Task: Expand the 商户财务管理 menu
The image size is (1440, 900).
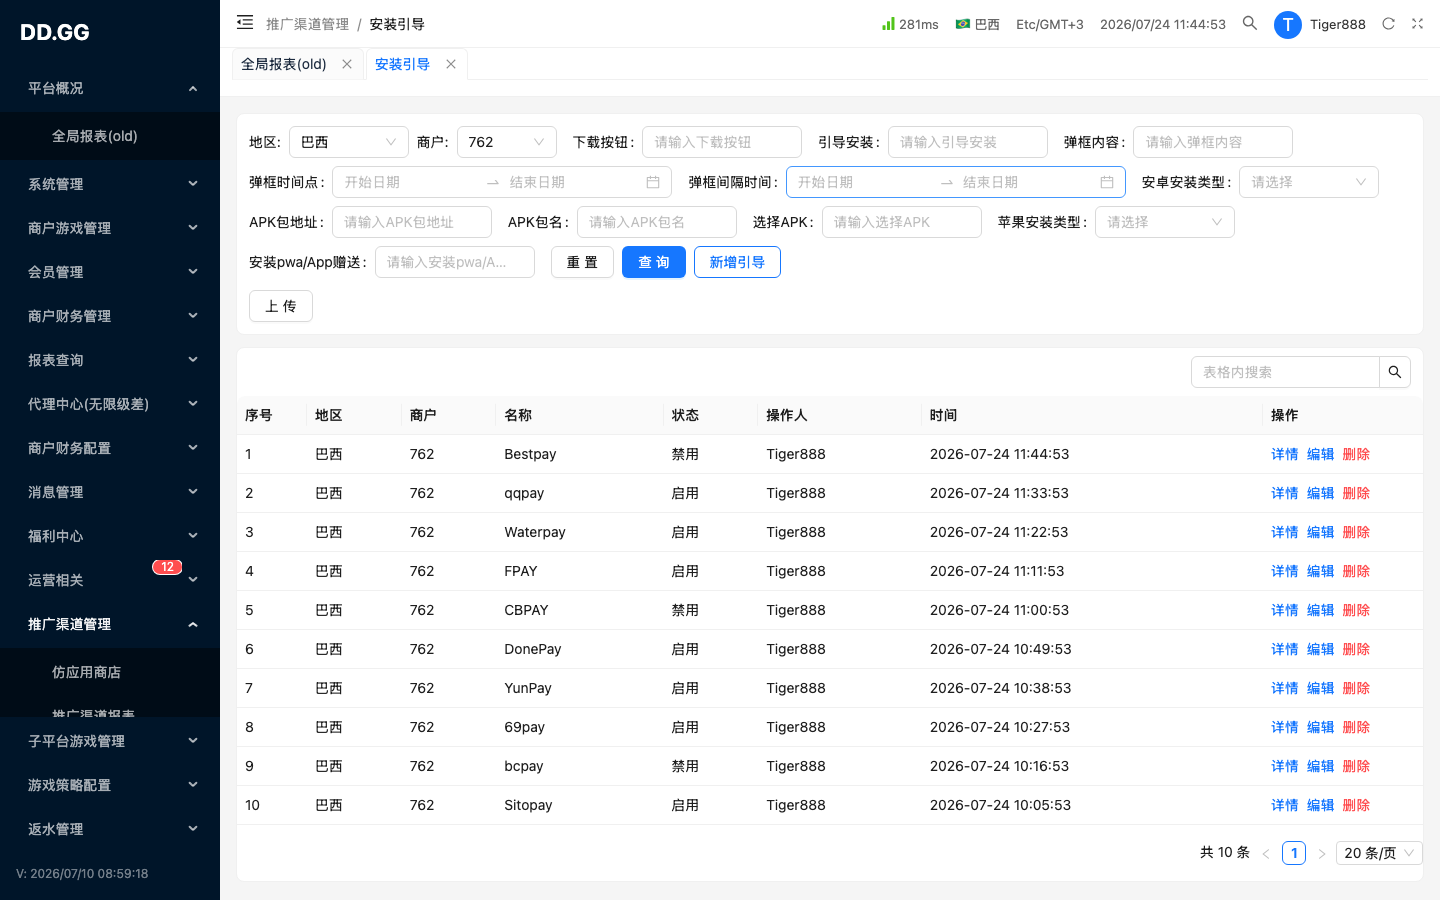Action: click(110, 316)
